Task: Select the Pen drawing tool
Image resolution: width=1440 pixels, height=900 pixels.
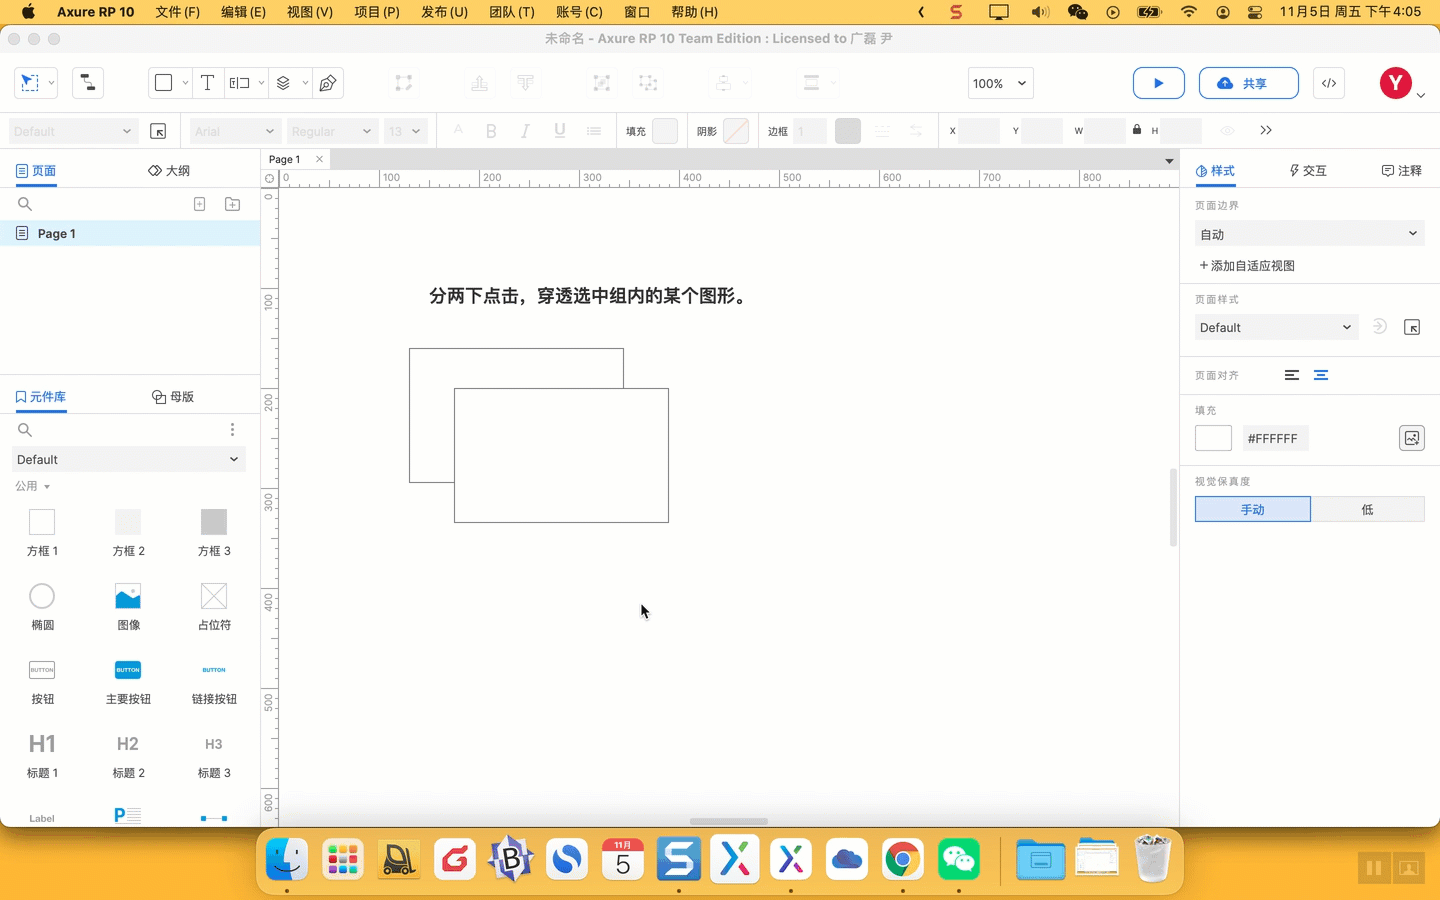Action: [x=328, y=83]
